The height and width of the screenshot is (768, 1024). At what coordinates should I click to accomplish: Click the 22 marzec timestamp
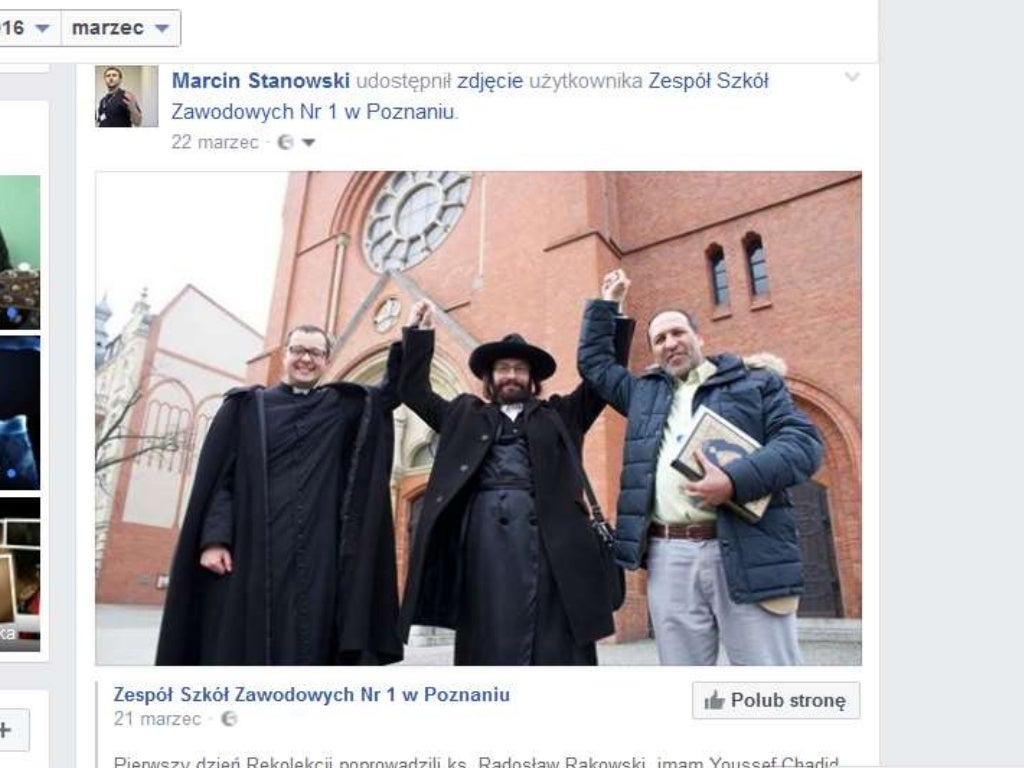tap(215, 142)
